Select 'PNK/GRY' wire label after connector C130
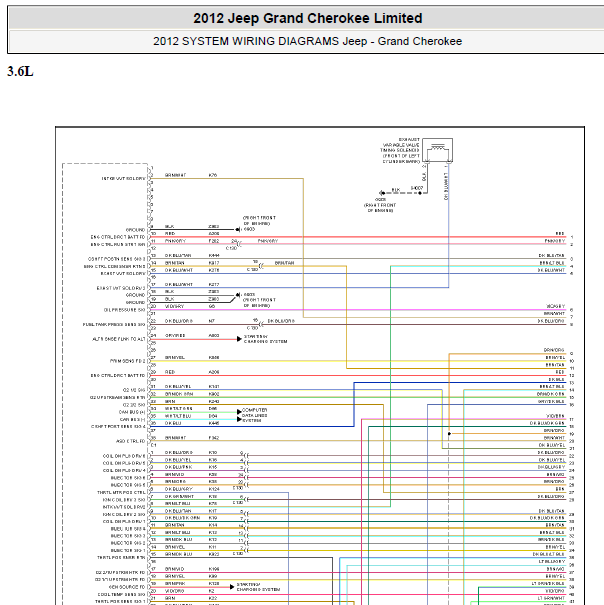604x605 pixels. 268,241
